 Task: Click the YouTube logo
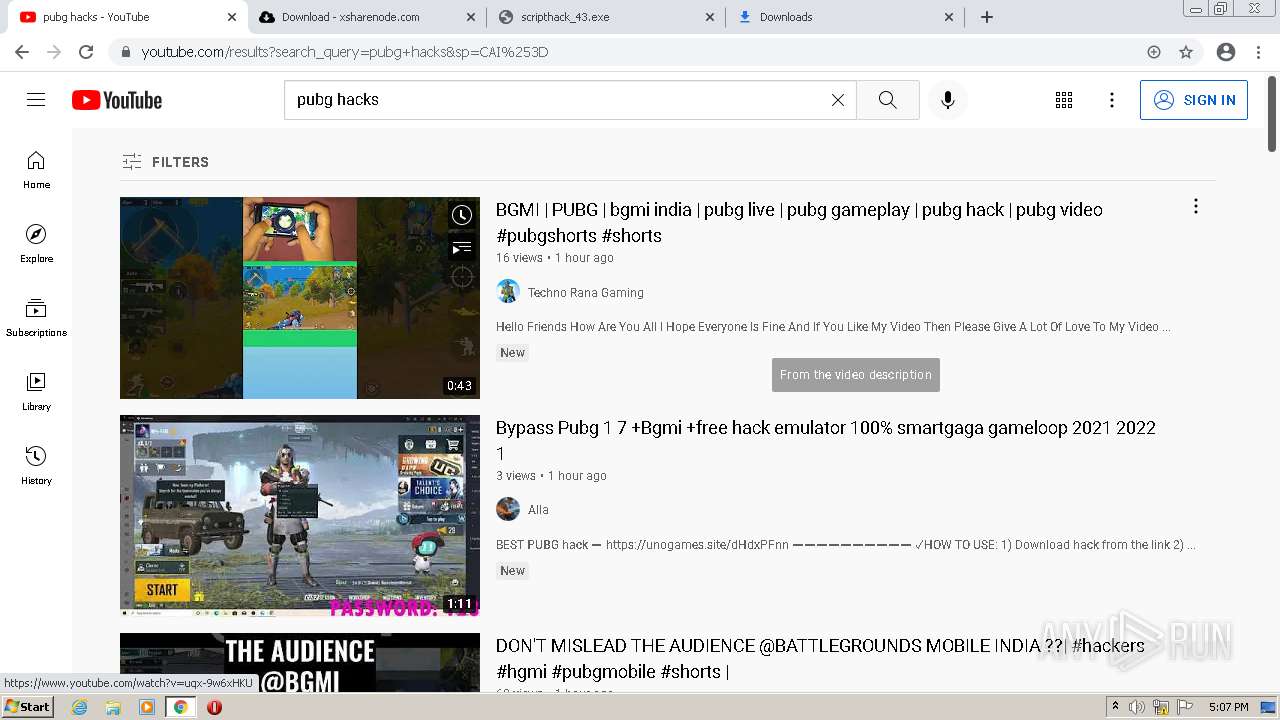(117, 100)
